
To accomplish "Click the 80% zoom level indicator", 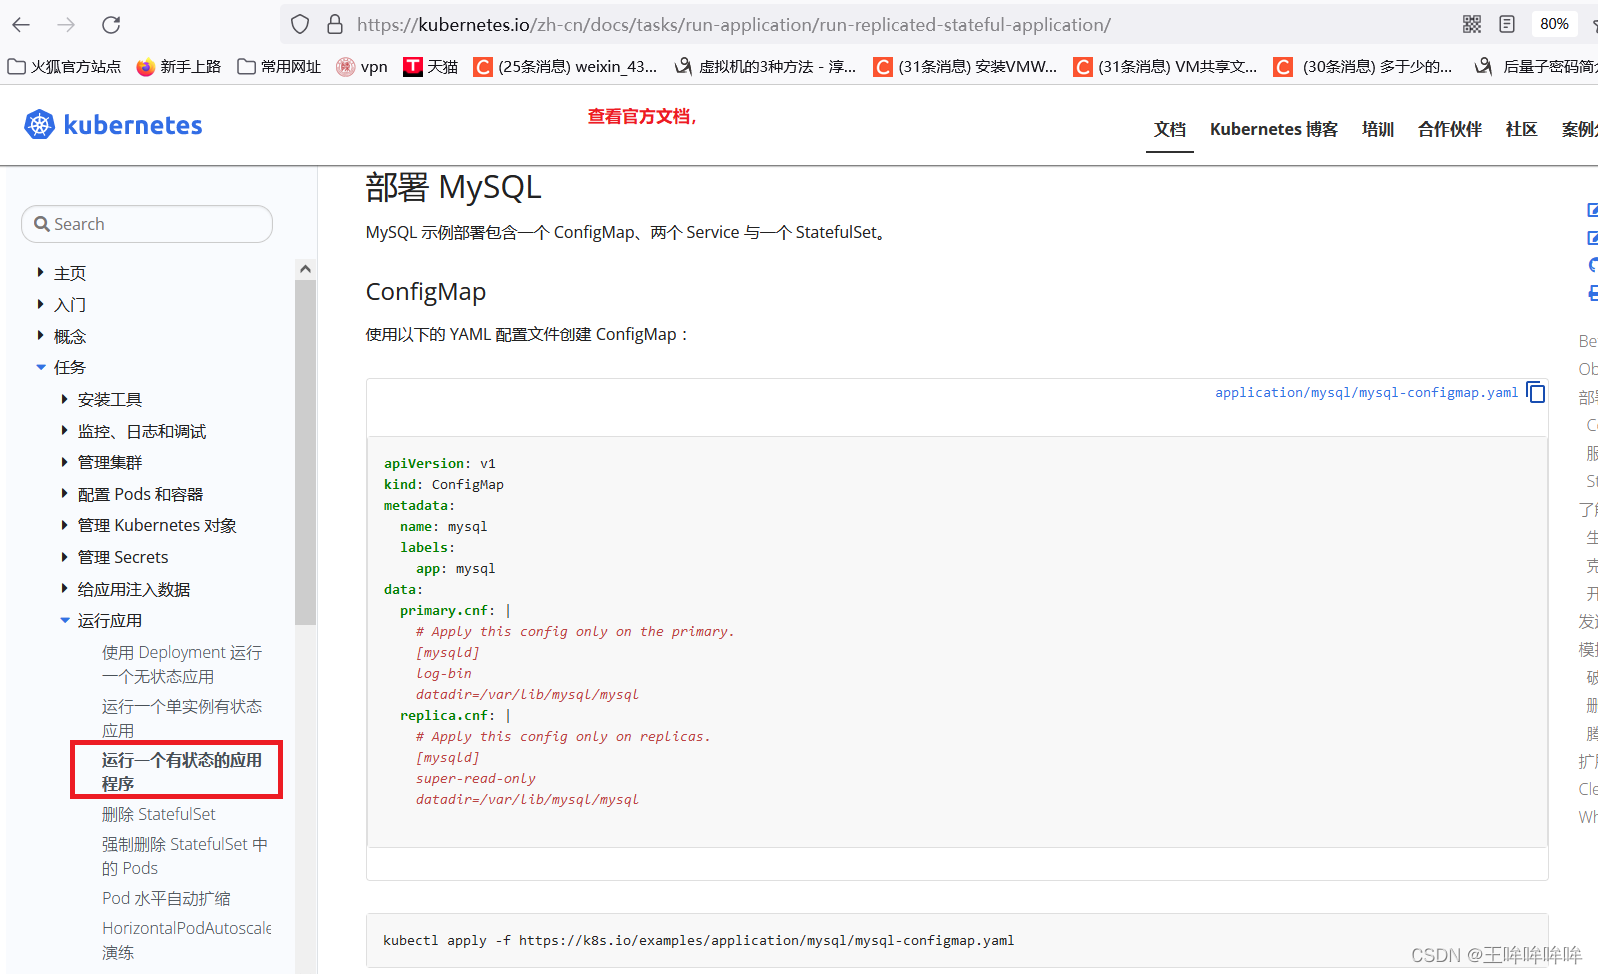I will tap(1554, 24).
